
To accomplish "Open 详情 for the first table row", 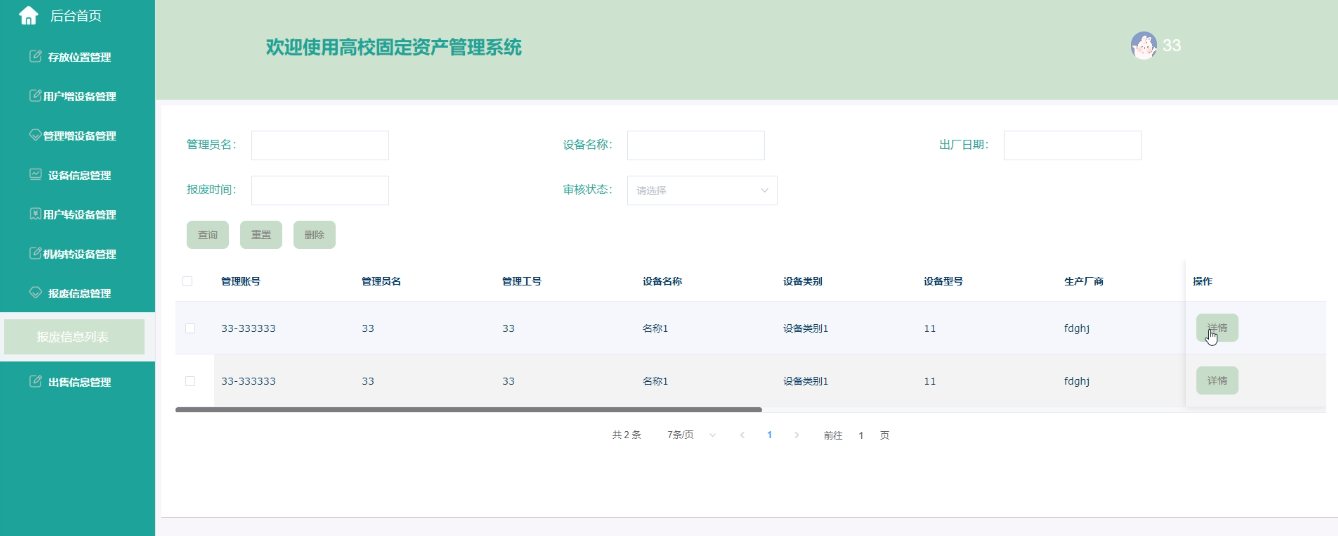I will coord(1217,328).
